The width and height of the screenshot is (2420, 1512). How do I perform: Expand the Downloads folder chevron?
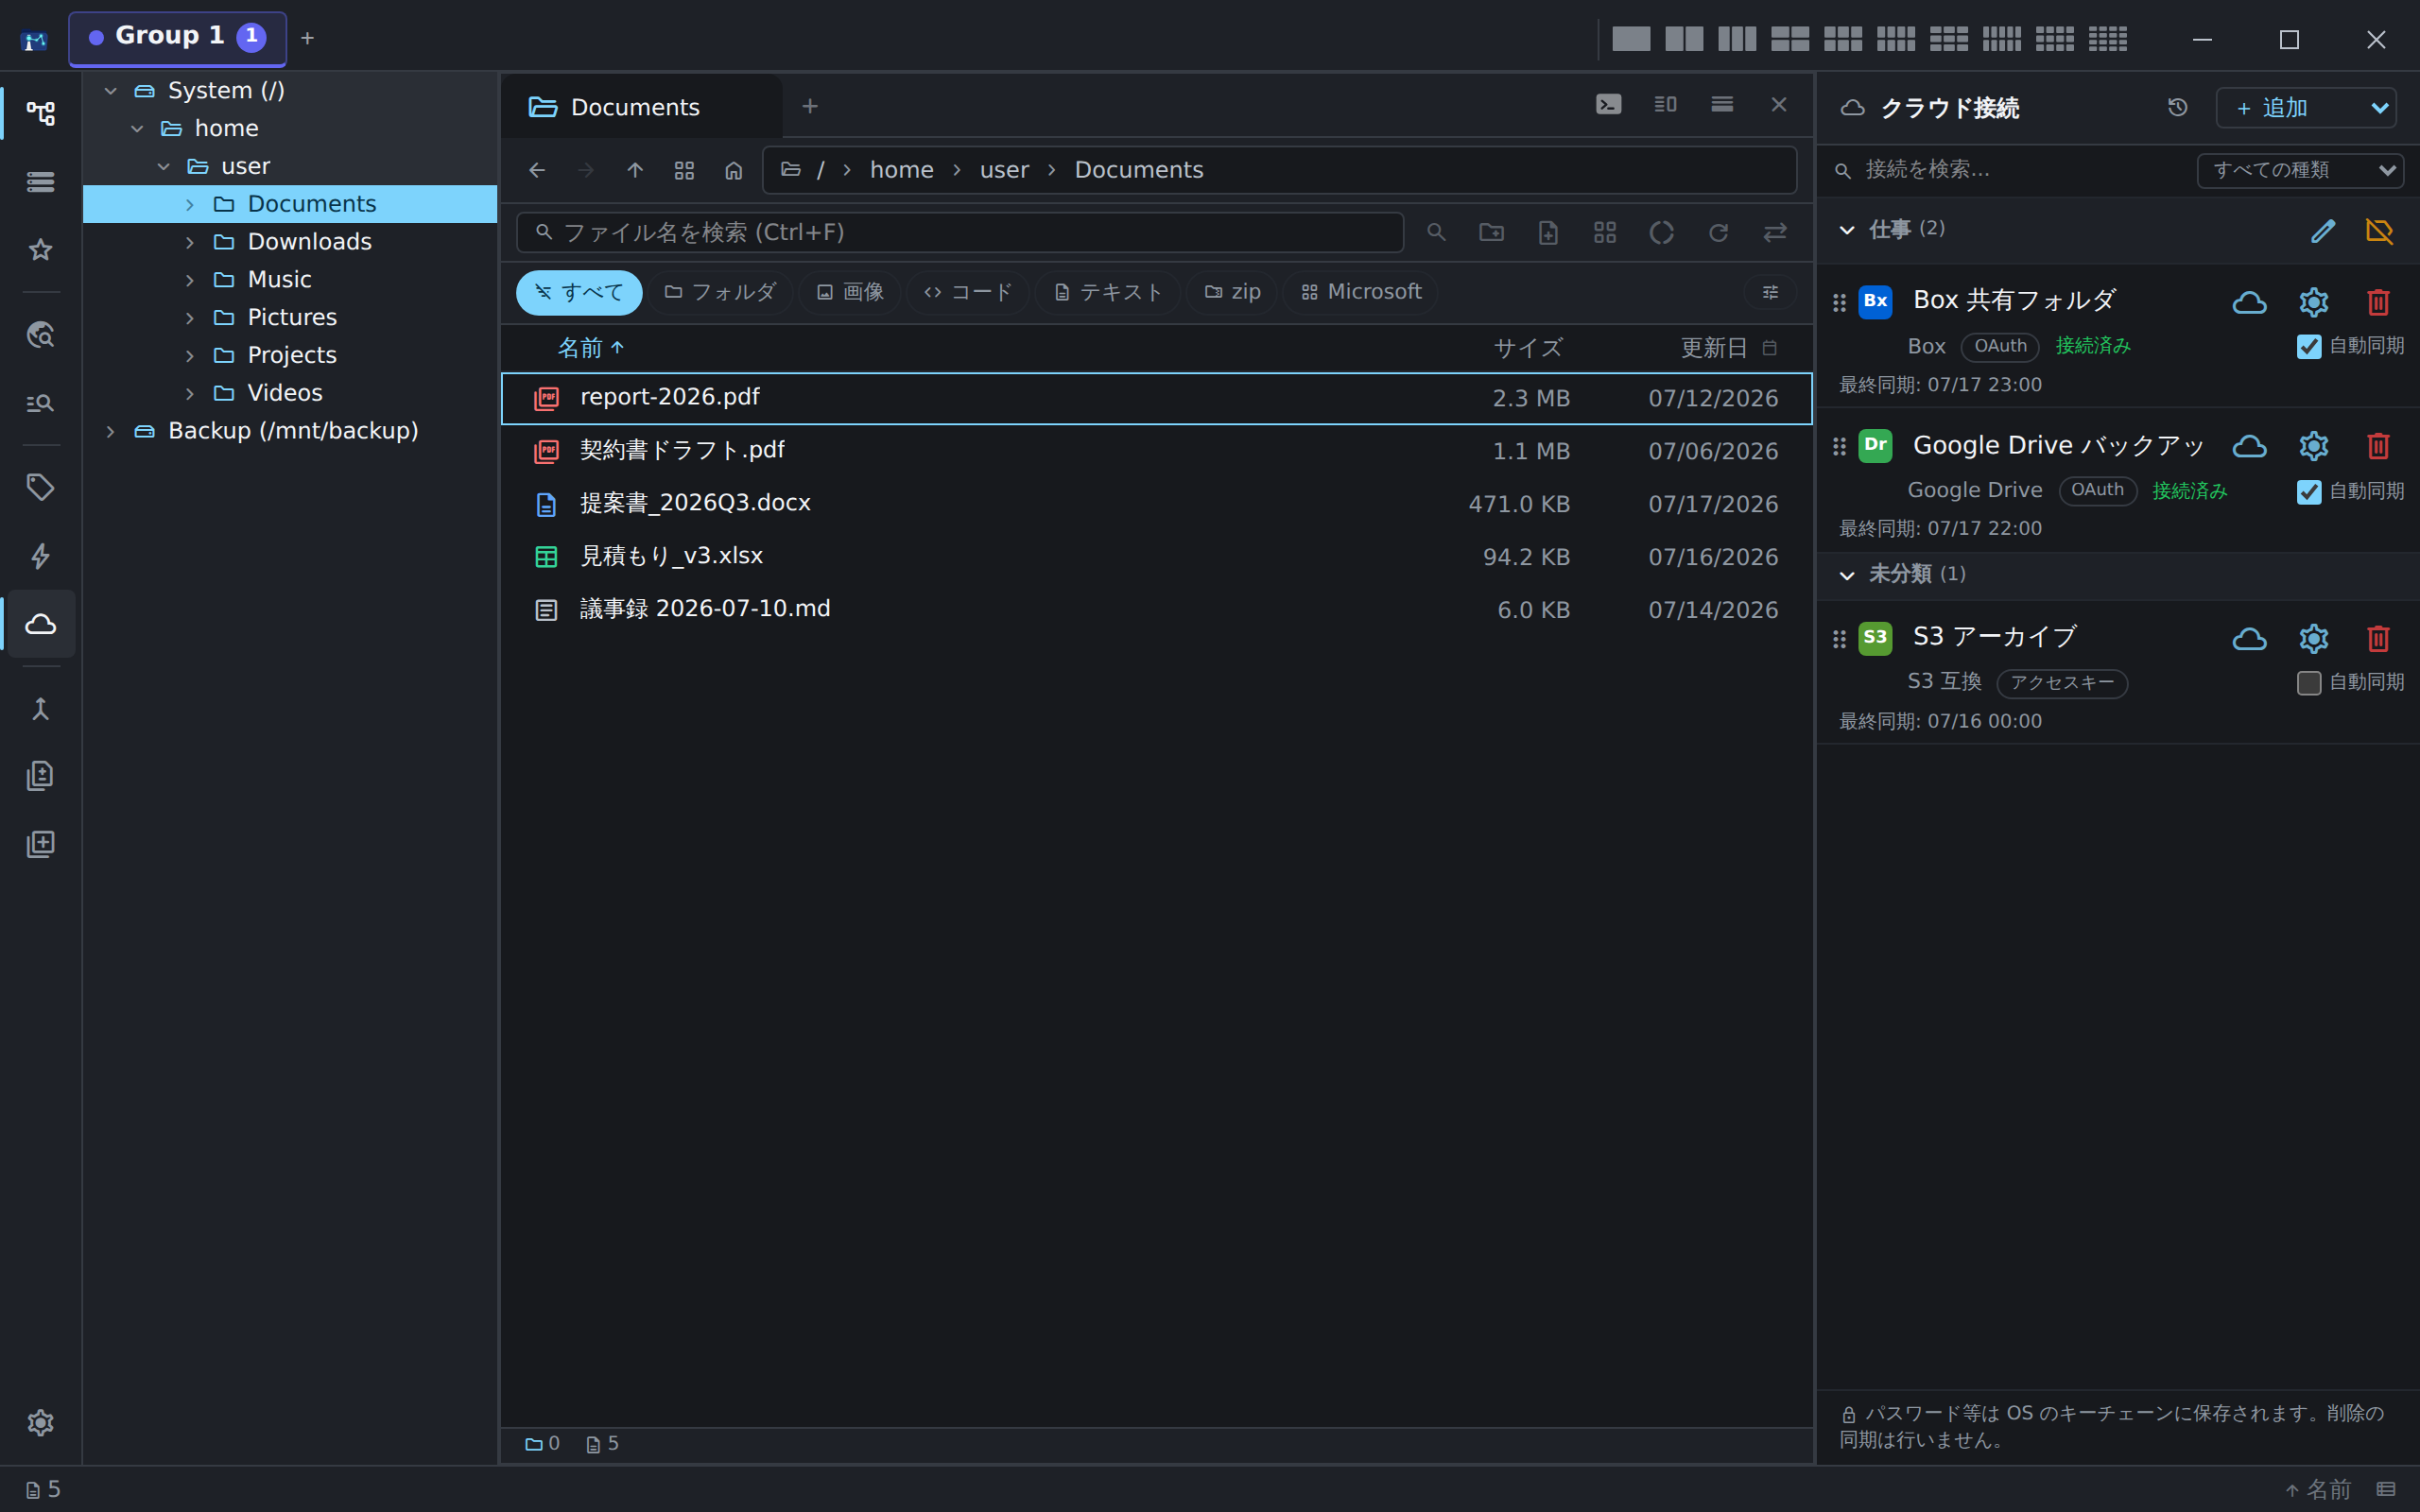tap(189, 242)
